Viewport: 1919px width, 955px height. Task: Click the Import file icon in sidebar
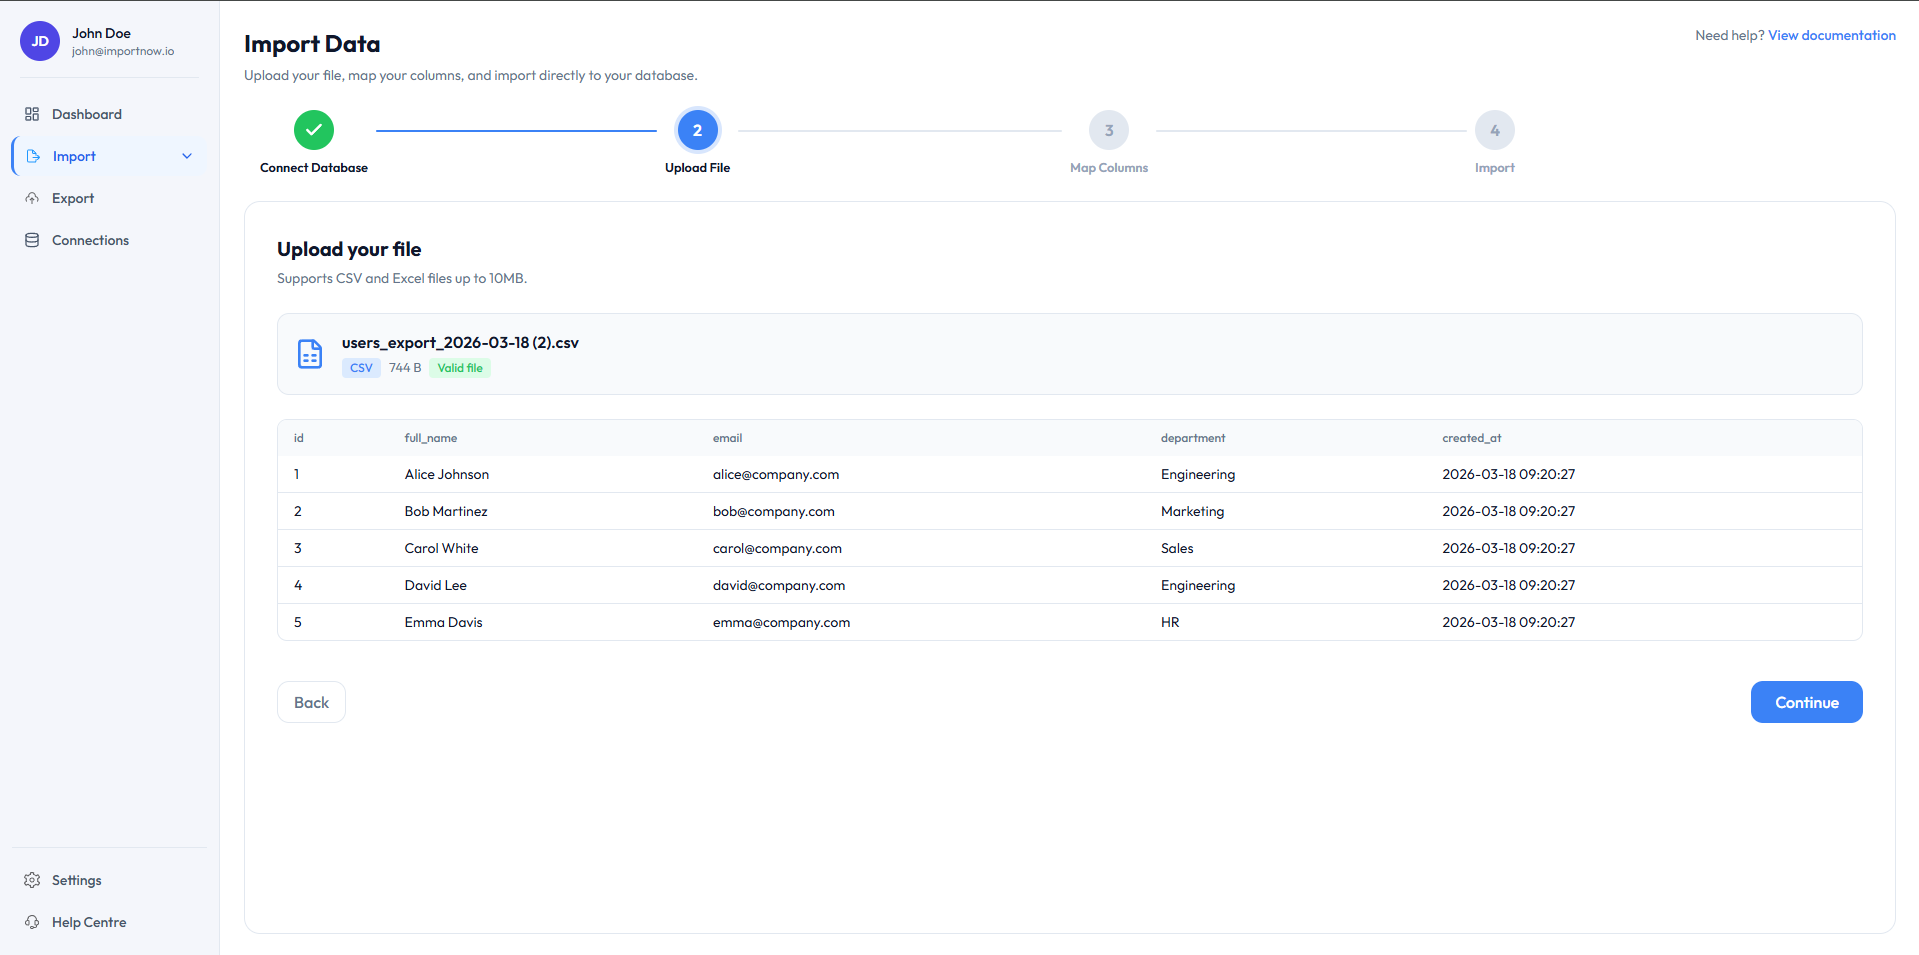tap(33, 156)
